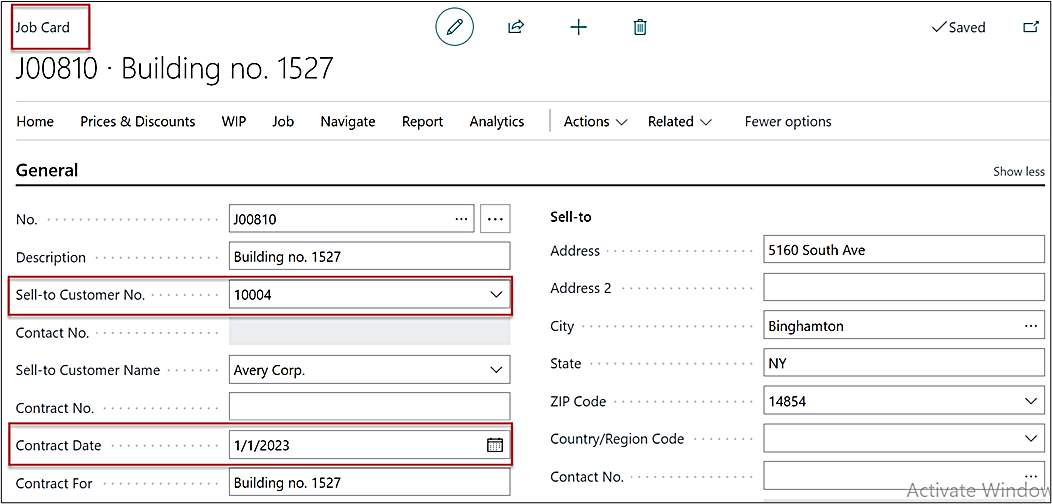Open job card in new window icon
This screenshot has height=504, width=1052.
click(1030, 27)
